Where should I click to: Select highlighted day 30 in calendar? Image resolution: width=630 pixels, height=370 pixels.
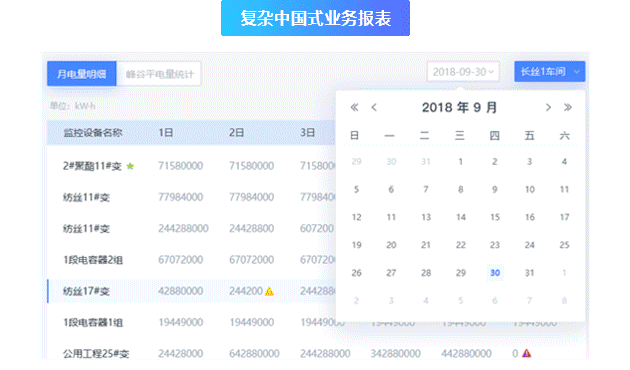pos(495,273)
